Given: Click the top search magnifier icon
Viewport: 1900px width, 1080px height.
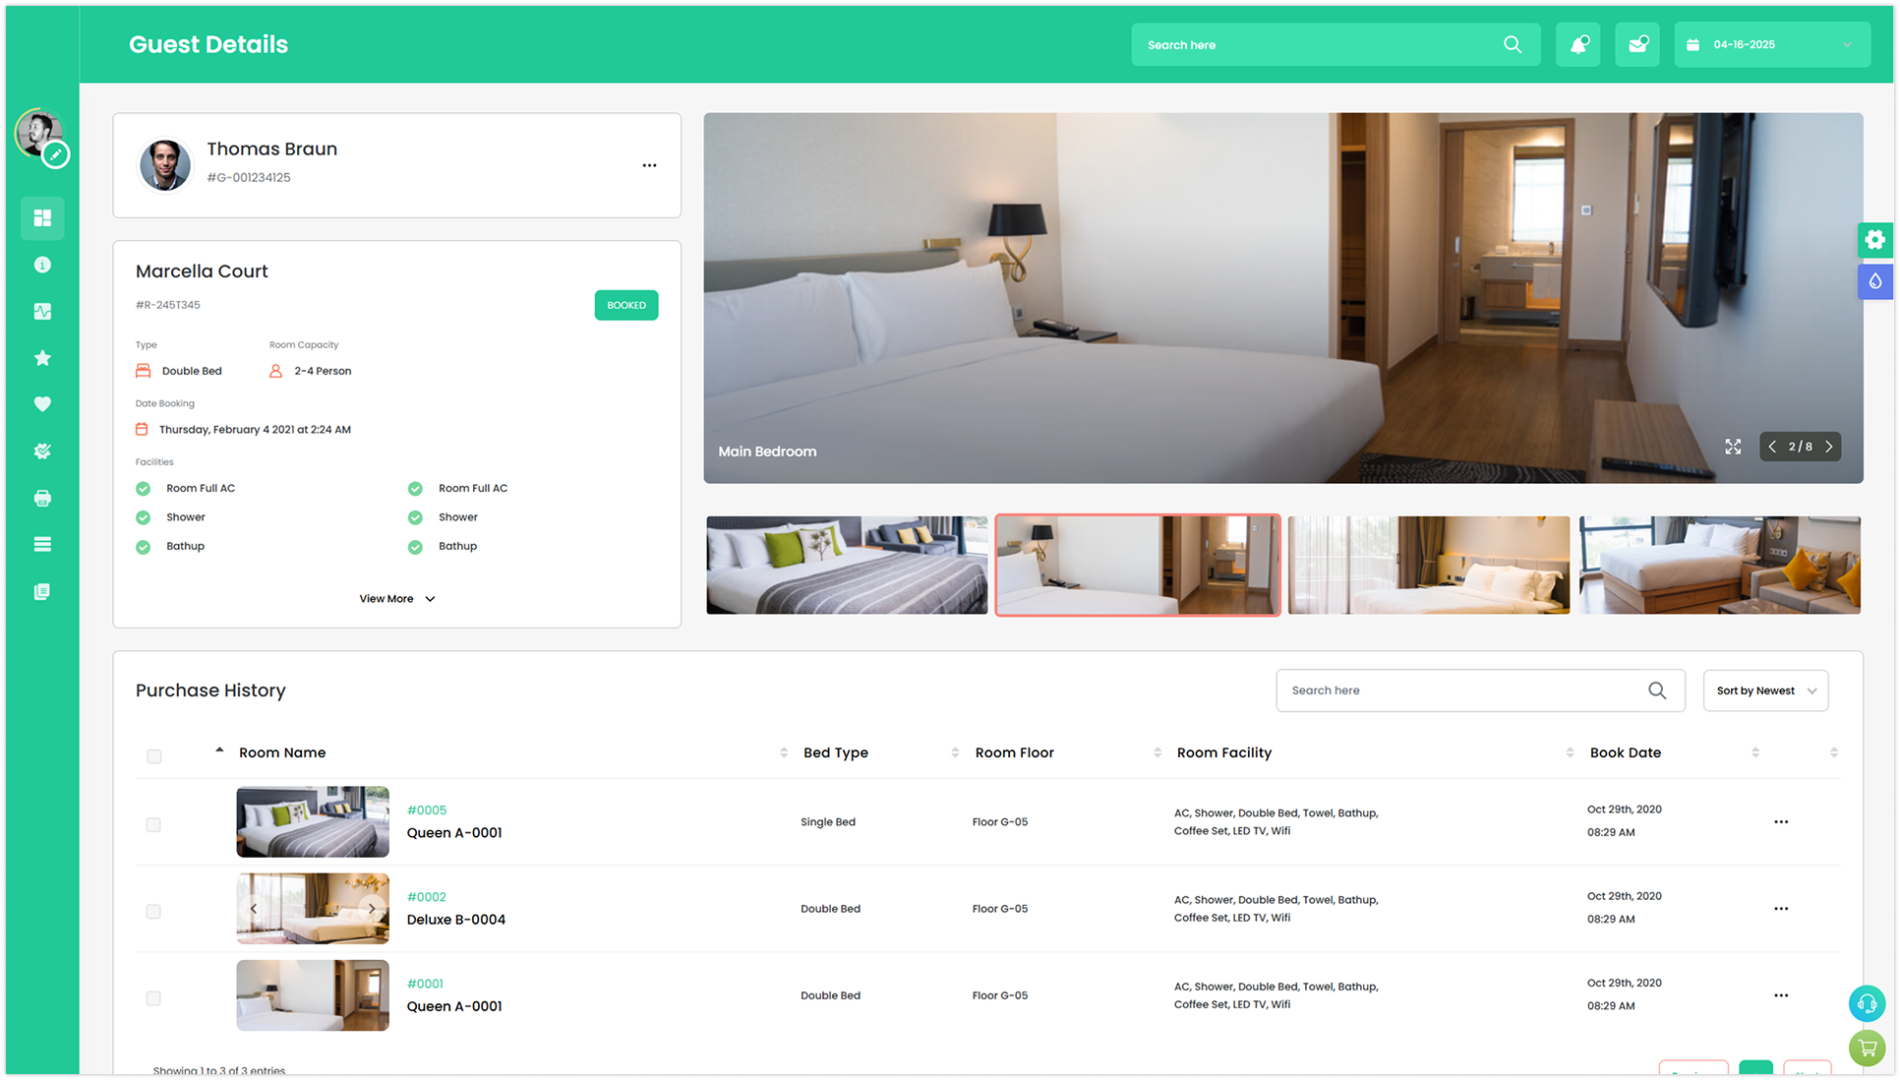Looking at the screenshot, I should click(1512, 45).
